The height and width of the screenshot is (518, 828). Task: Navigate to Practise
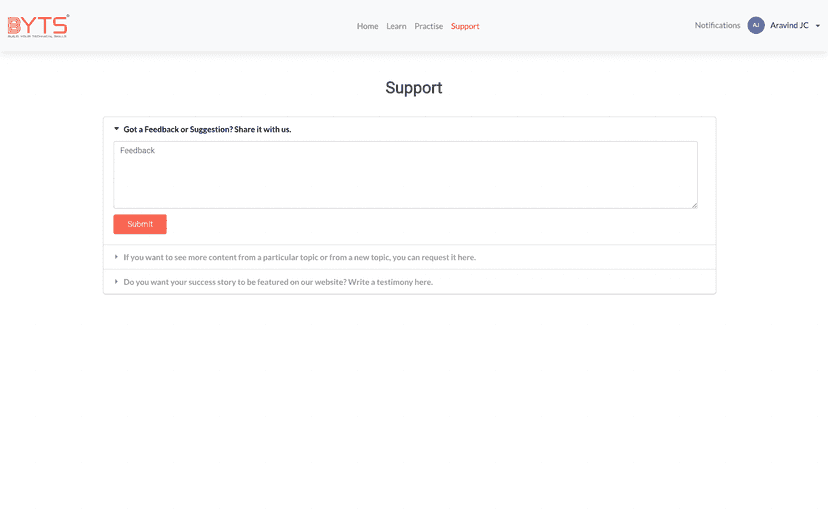pos(428,26)
